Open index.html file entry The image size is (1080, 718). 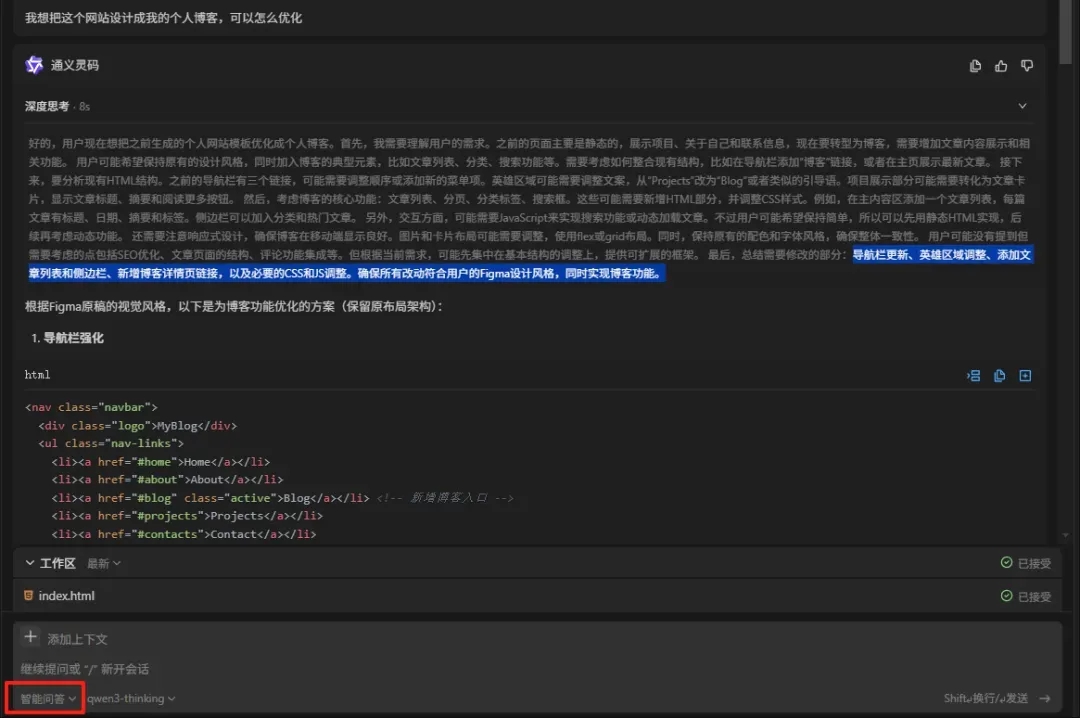(x=537, y=596)
